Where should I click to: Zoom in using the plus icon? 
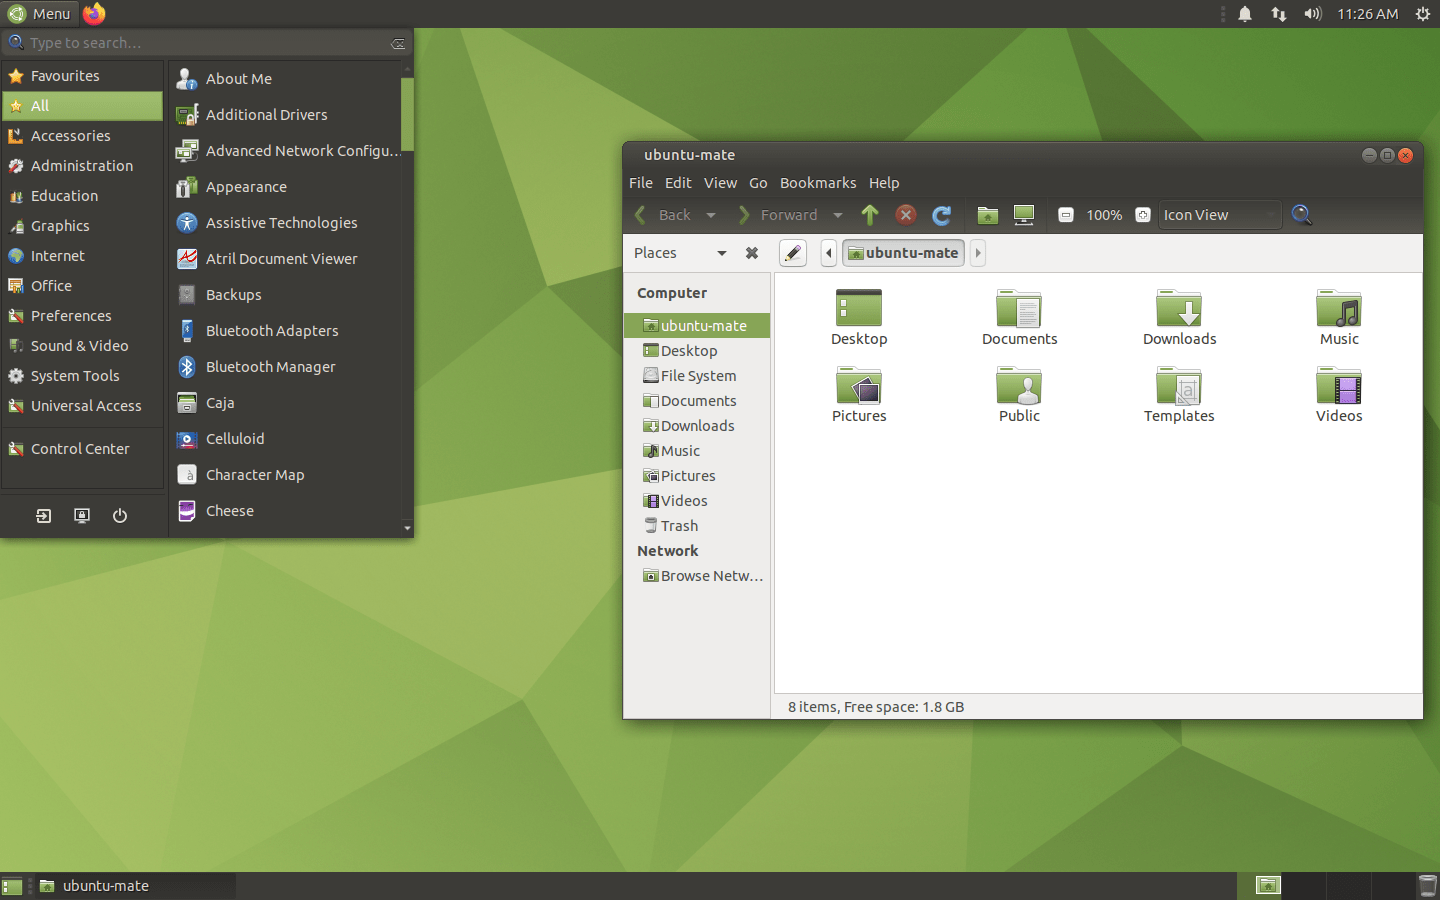(1143, 215)
